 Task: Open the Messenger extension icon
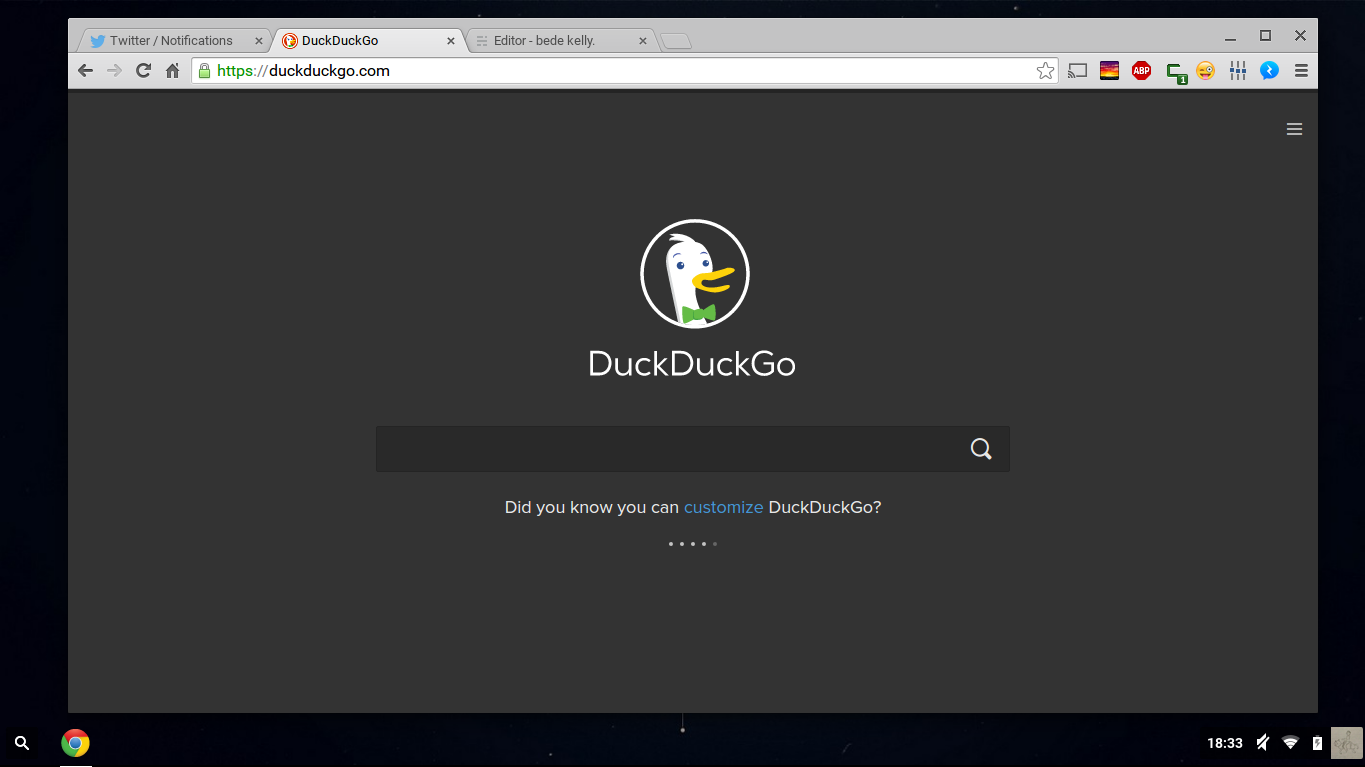[1269, 71]
